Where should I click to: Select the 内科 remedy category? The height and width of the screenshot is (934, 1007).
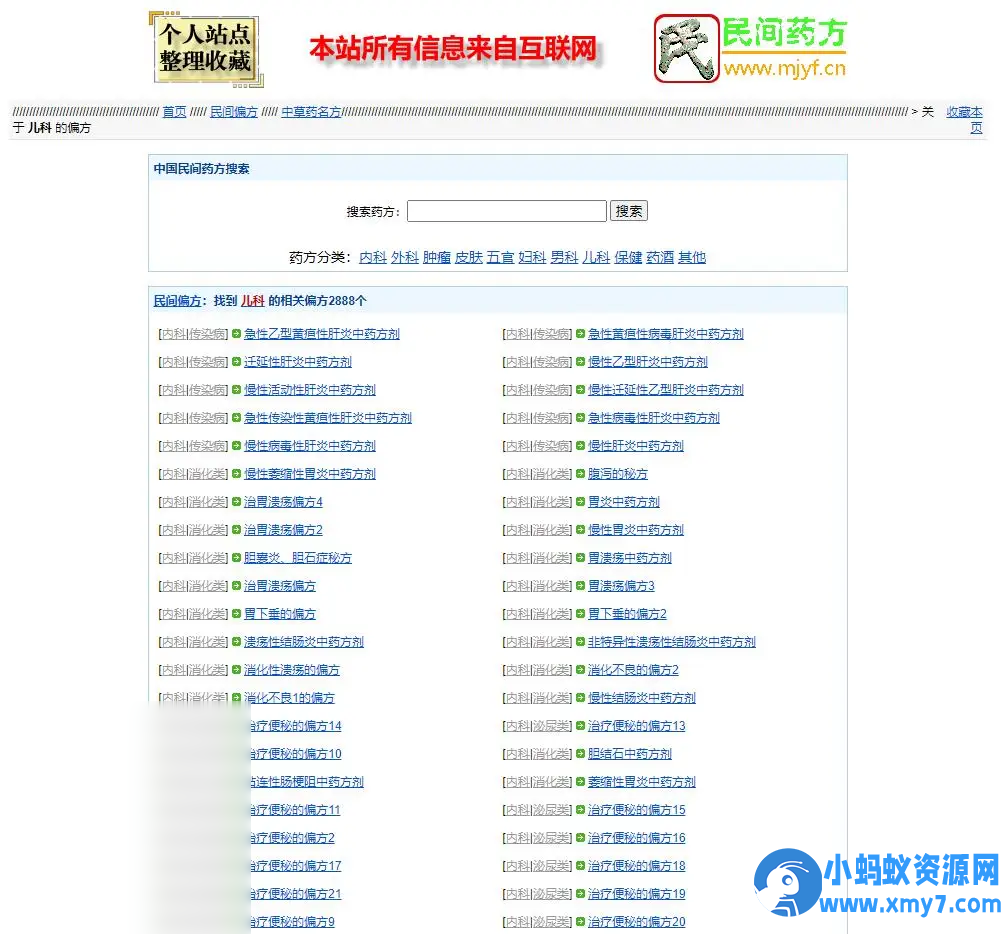coord(372,257)
